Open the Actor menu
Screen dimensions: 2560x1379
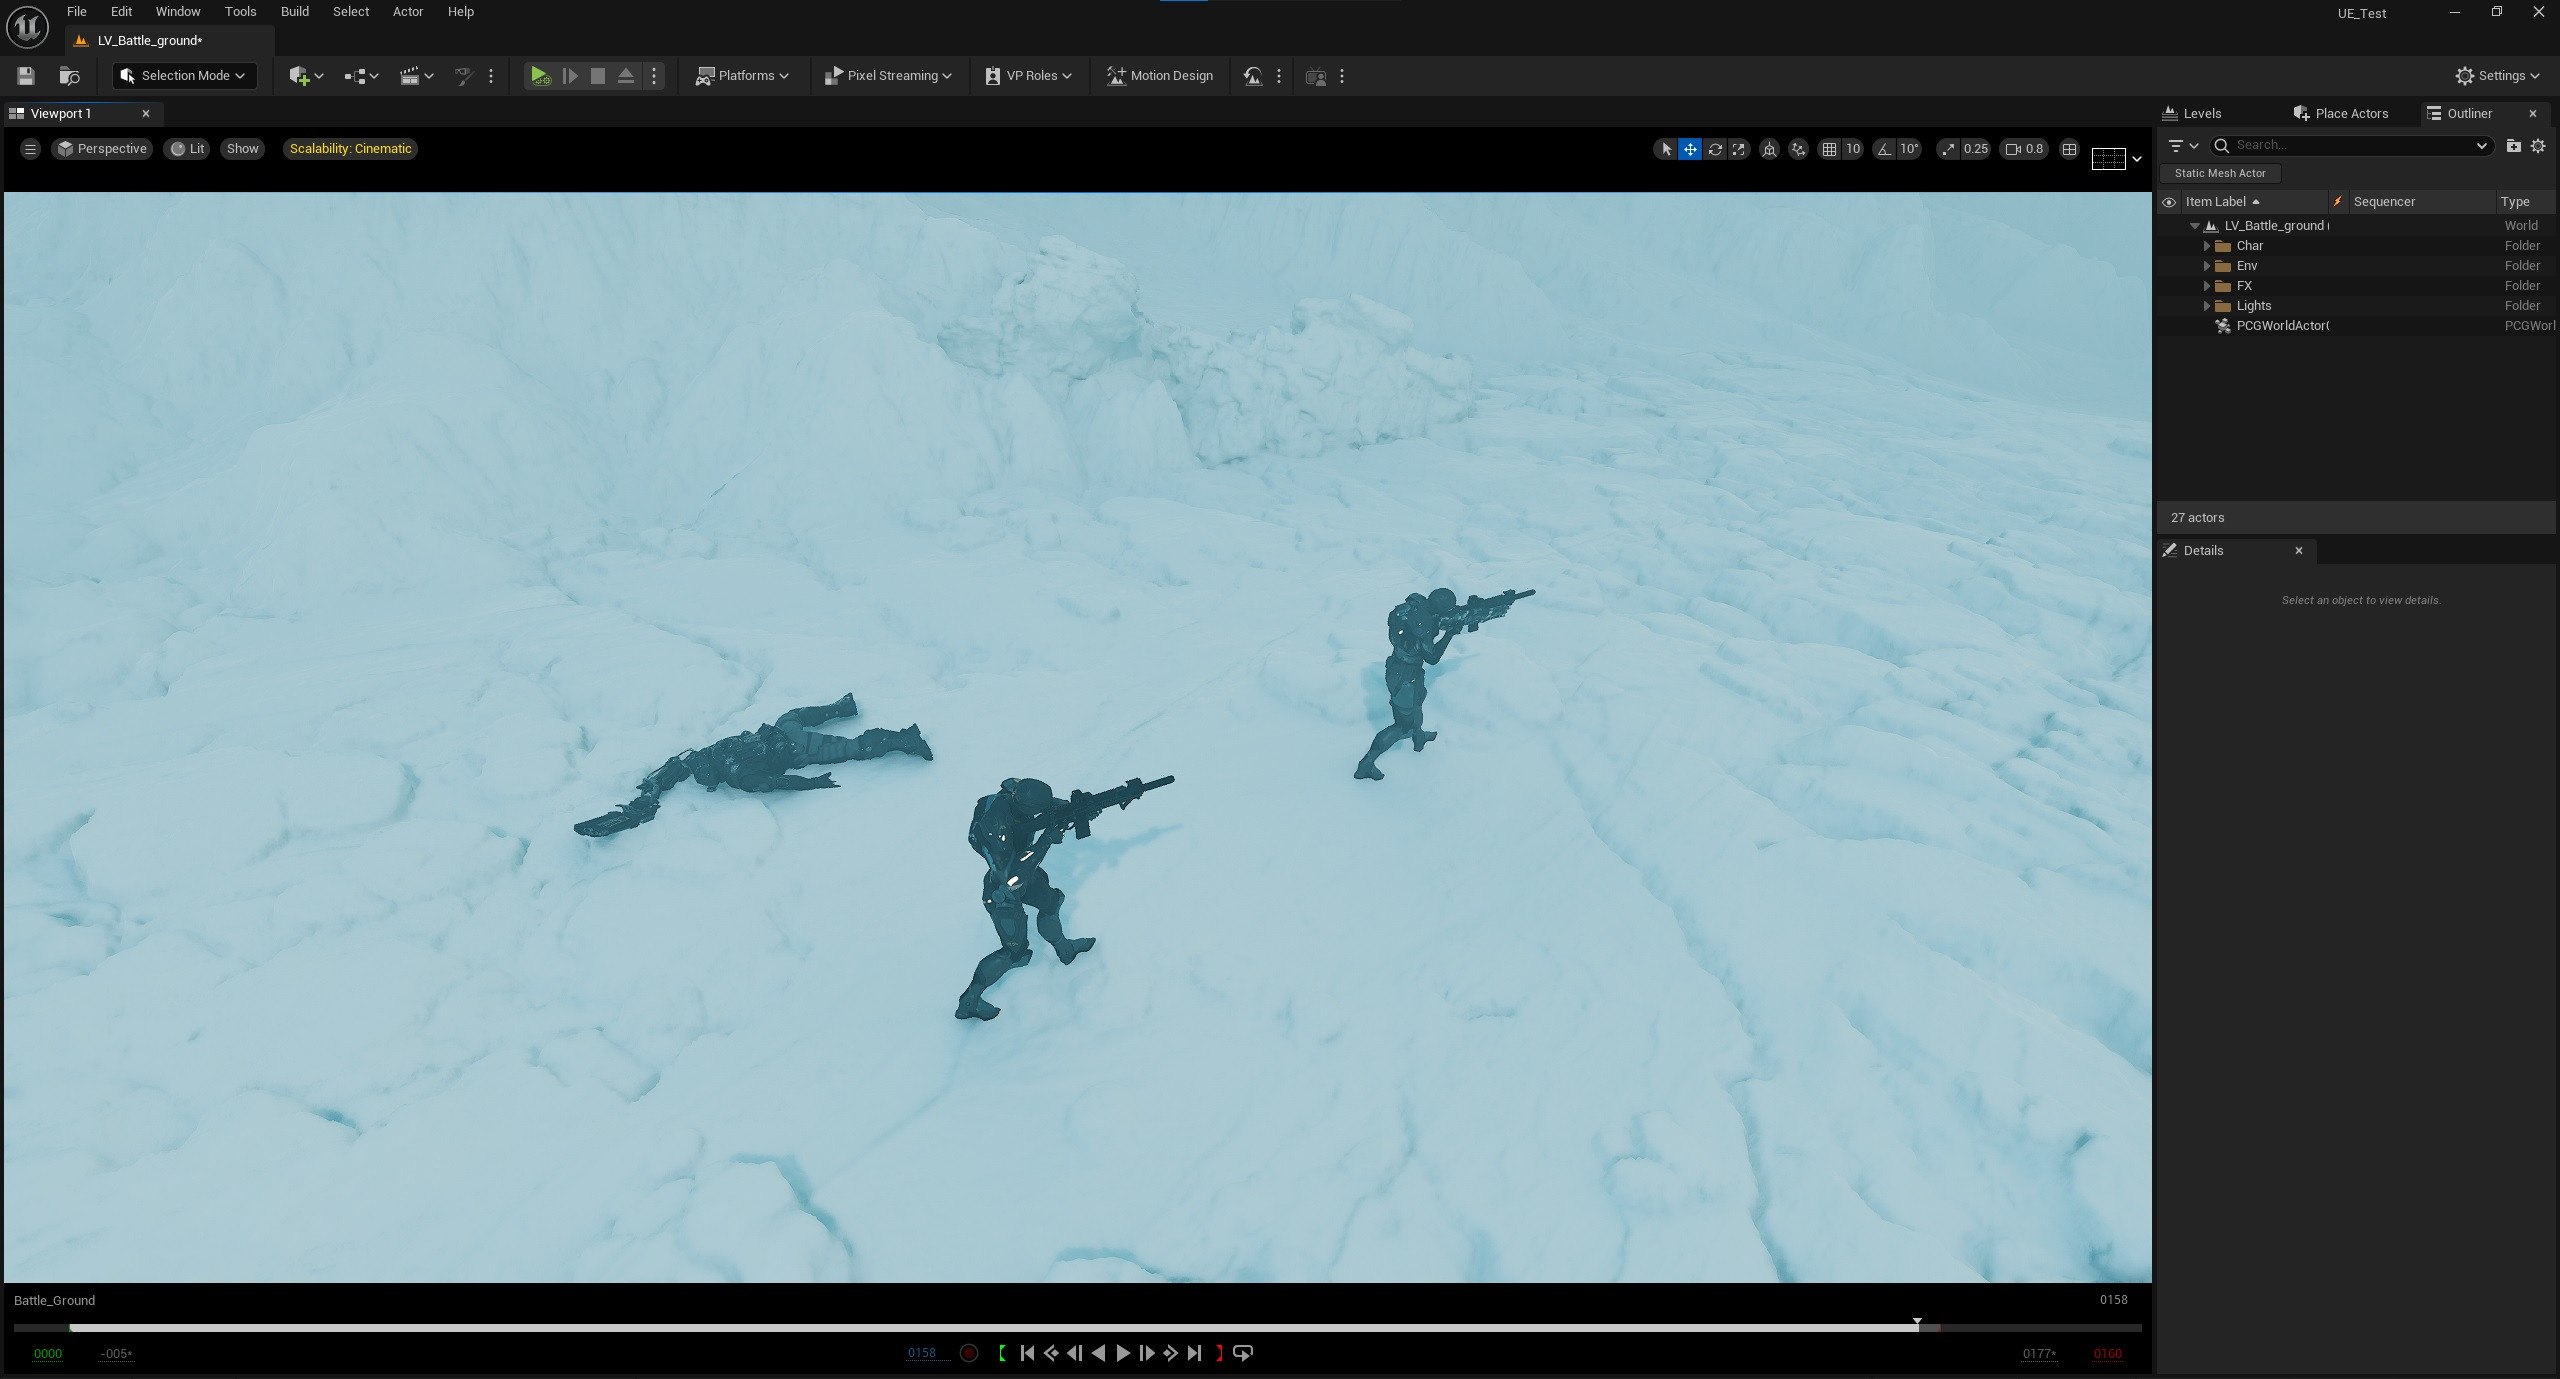408,12
